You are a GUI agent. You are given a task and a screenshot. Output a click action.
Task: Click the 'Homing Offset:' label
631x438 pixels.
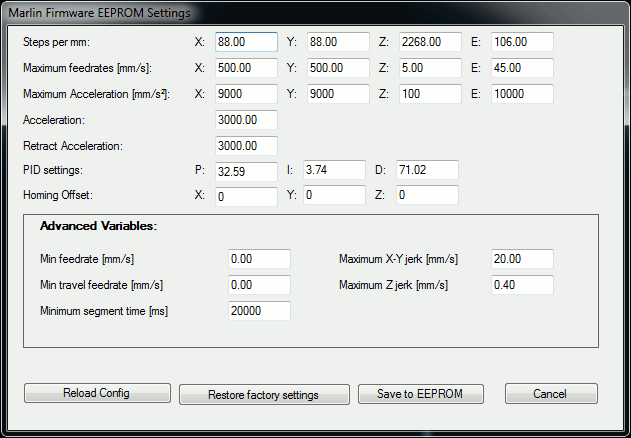click(58, 195)
